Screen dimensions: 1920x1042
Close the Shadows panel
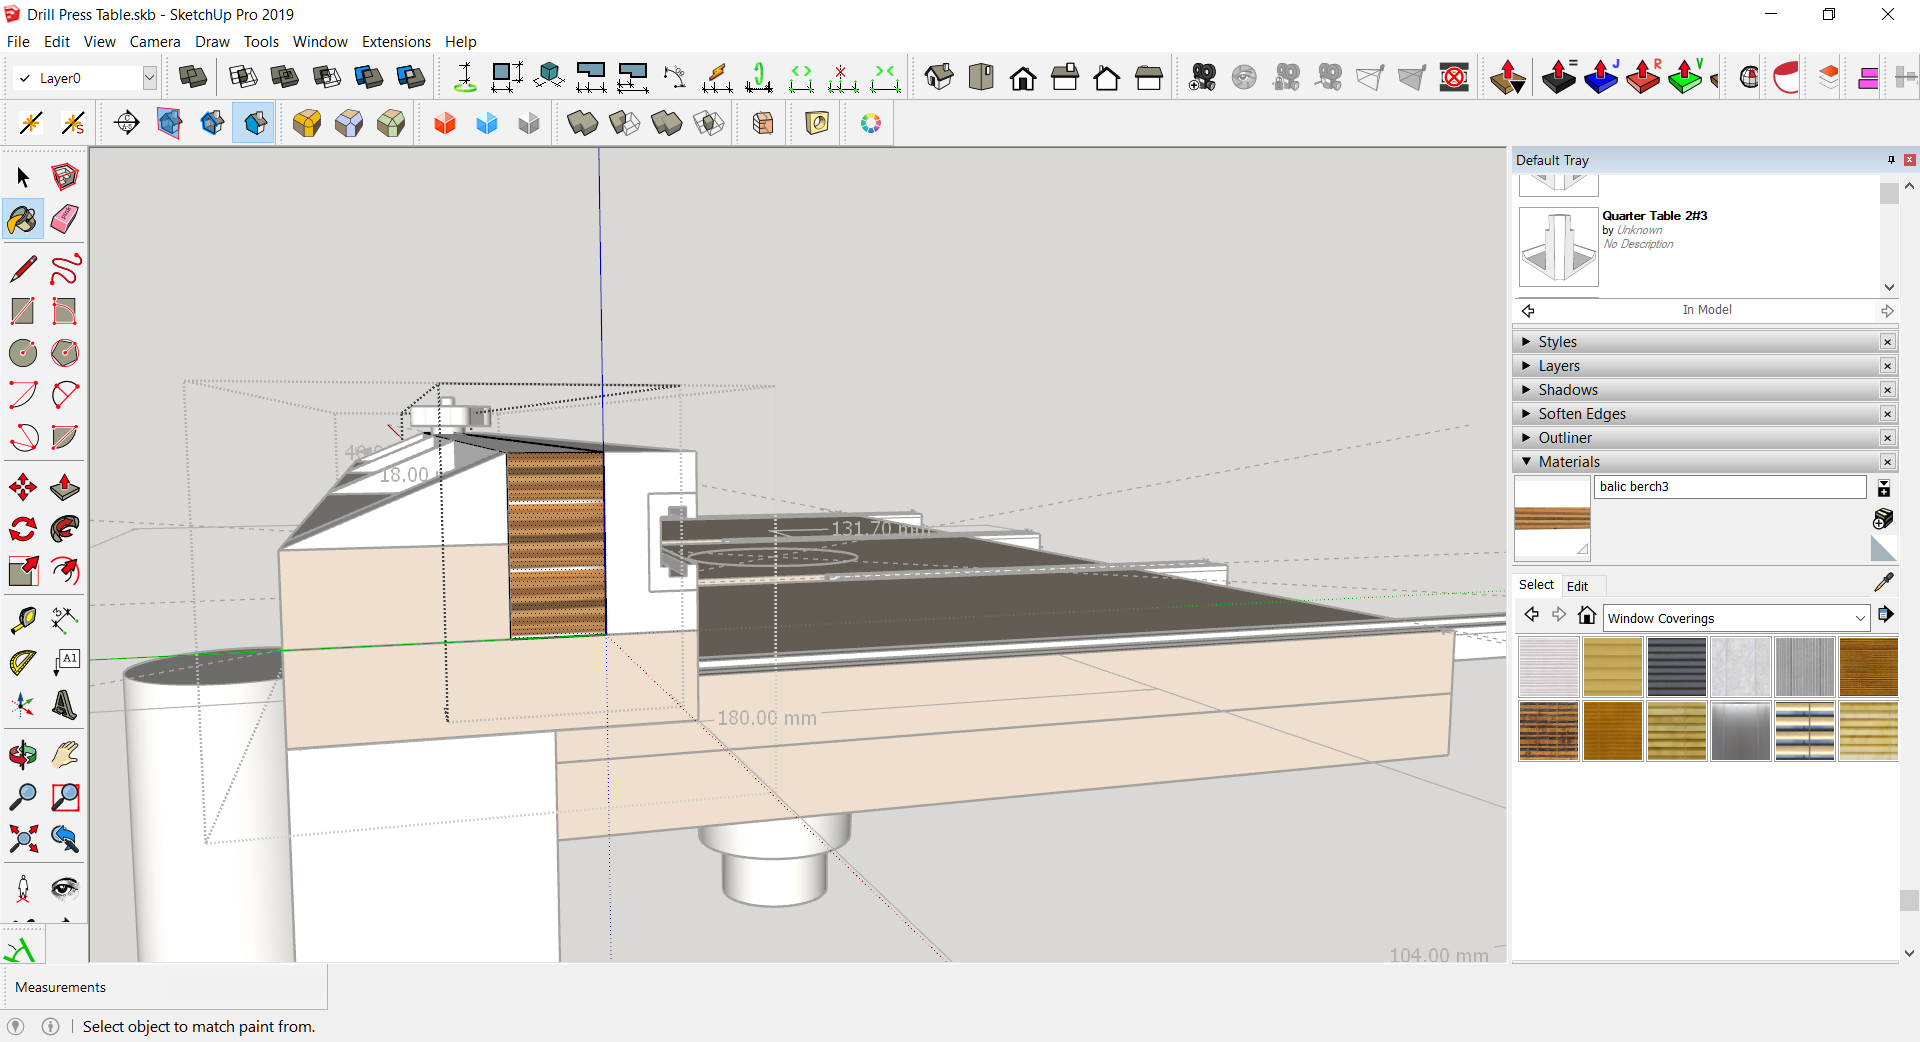coord(1887,390)
